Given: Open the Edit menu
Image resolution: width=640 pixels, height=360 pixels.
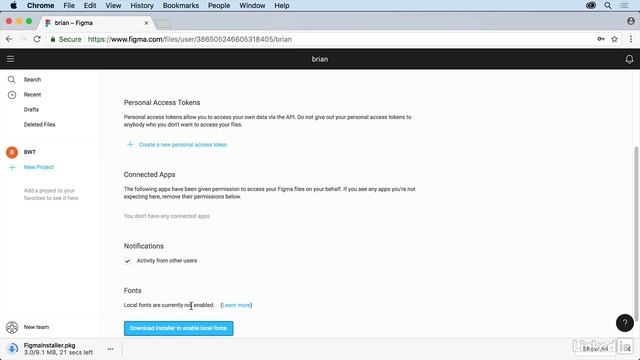Looking at the screenshot, I should (90, 5).
